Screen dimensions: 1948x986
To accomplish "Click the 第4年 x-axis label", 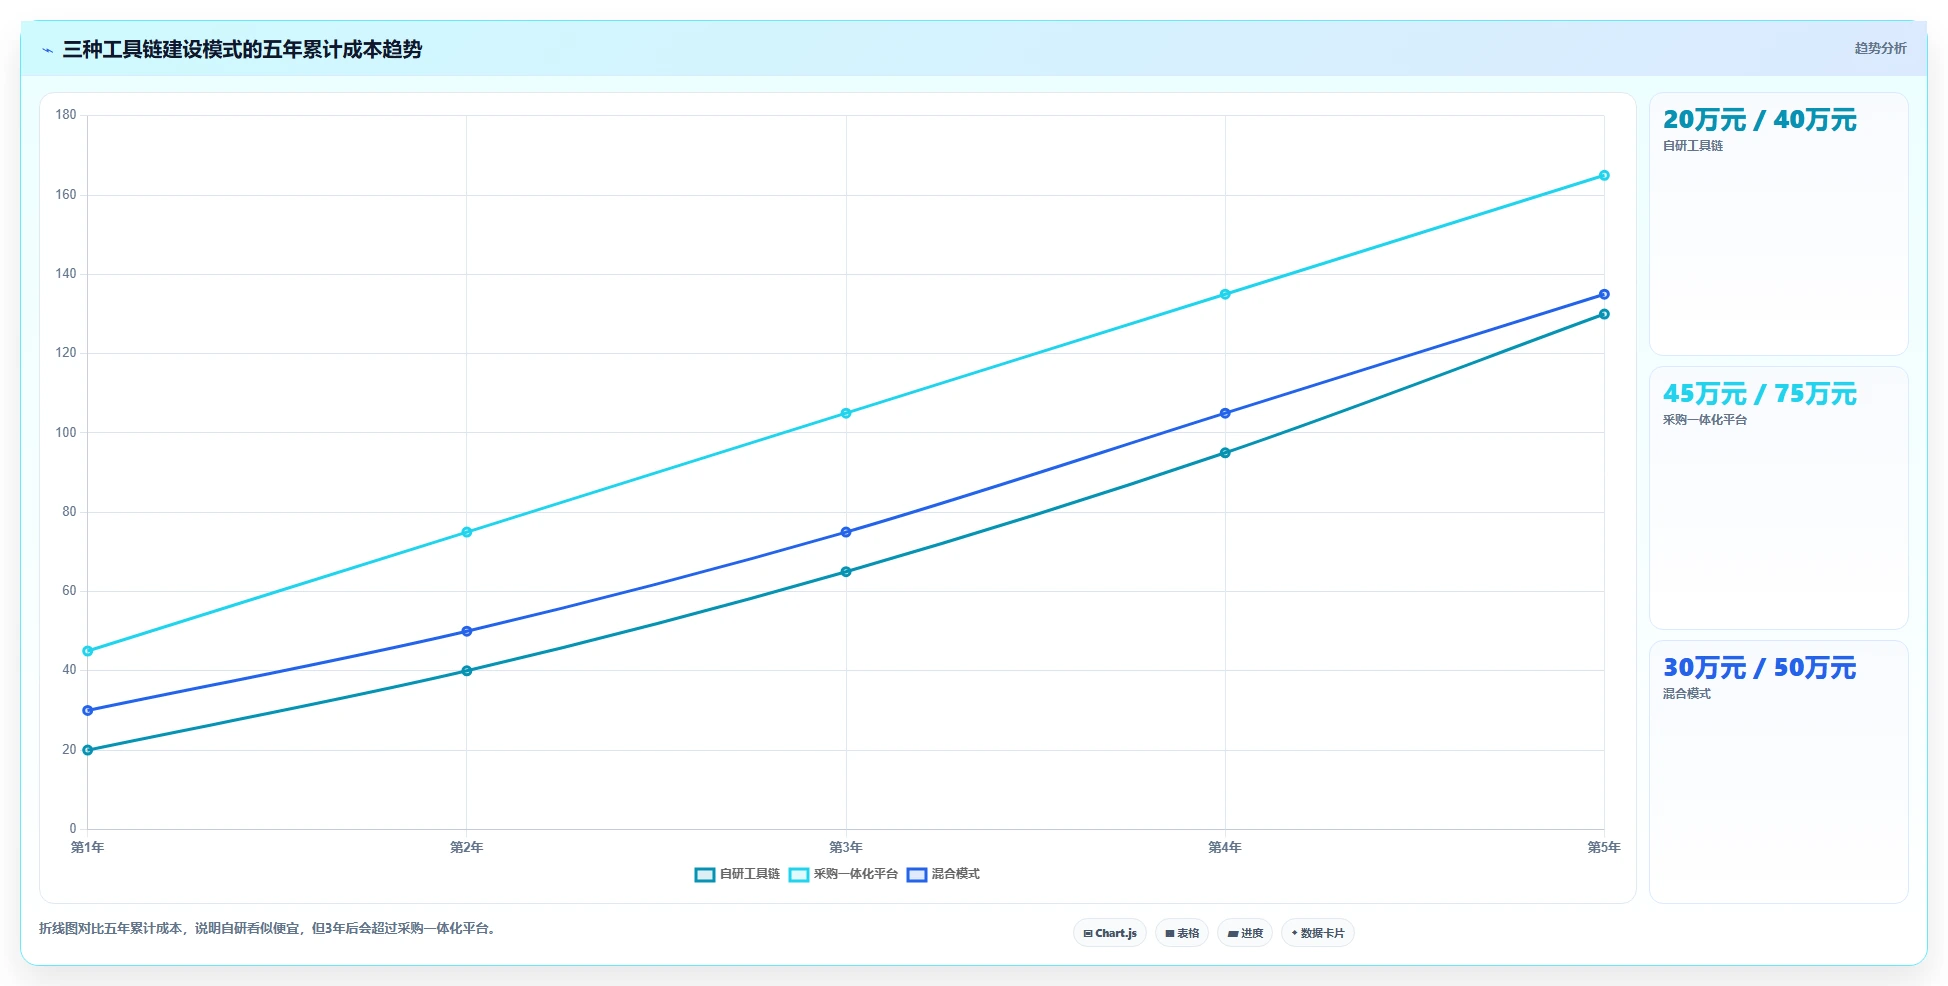I will [1225, 847].
